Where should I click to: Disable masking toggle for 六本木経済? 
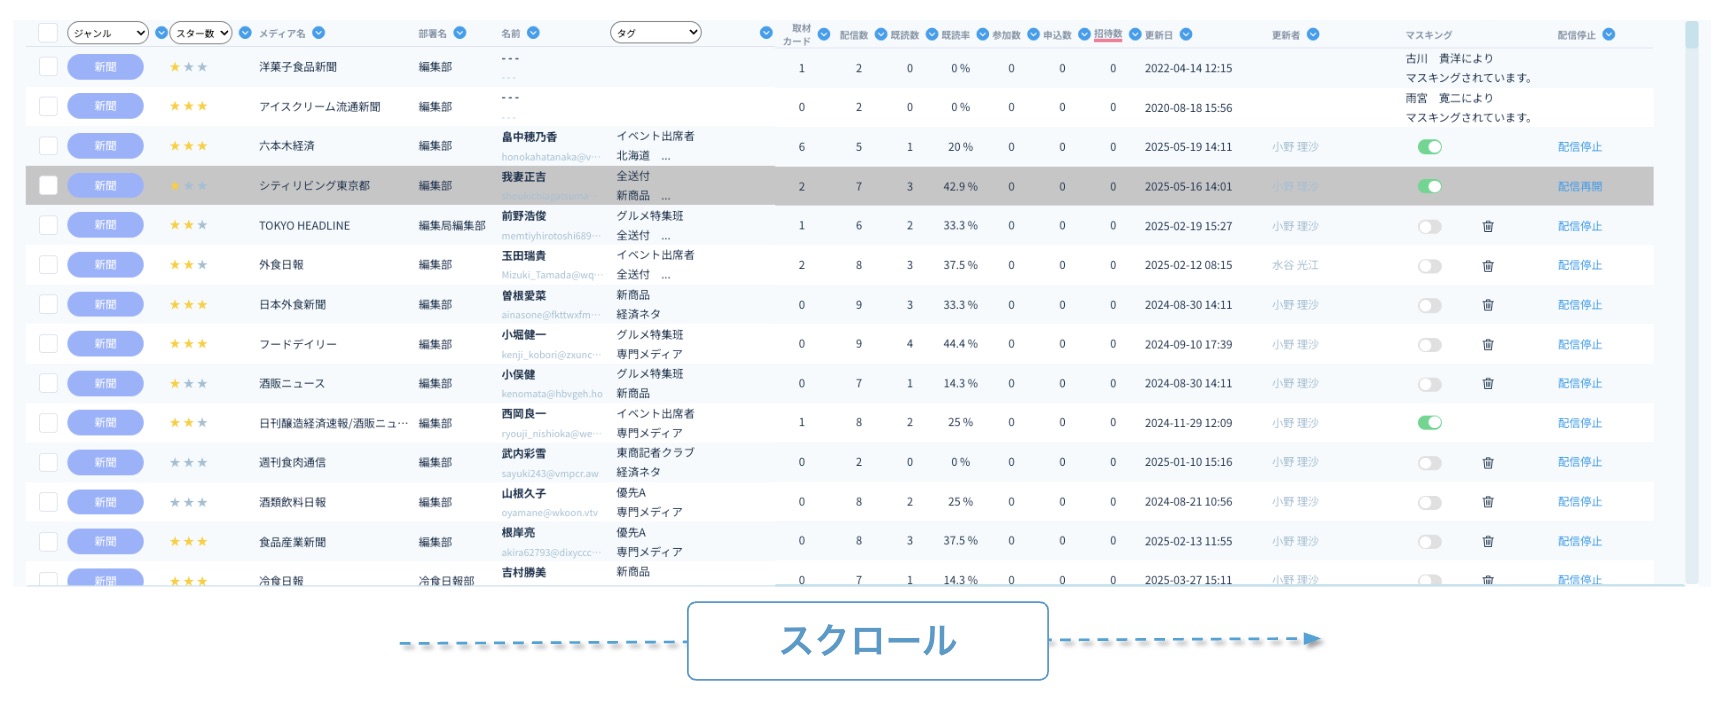pos(1430,147)
